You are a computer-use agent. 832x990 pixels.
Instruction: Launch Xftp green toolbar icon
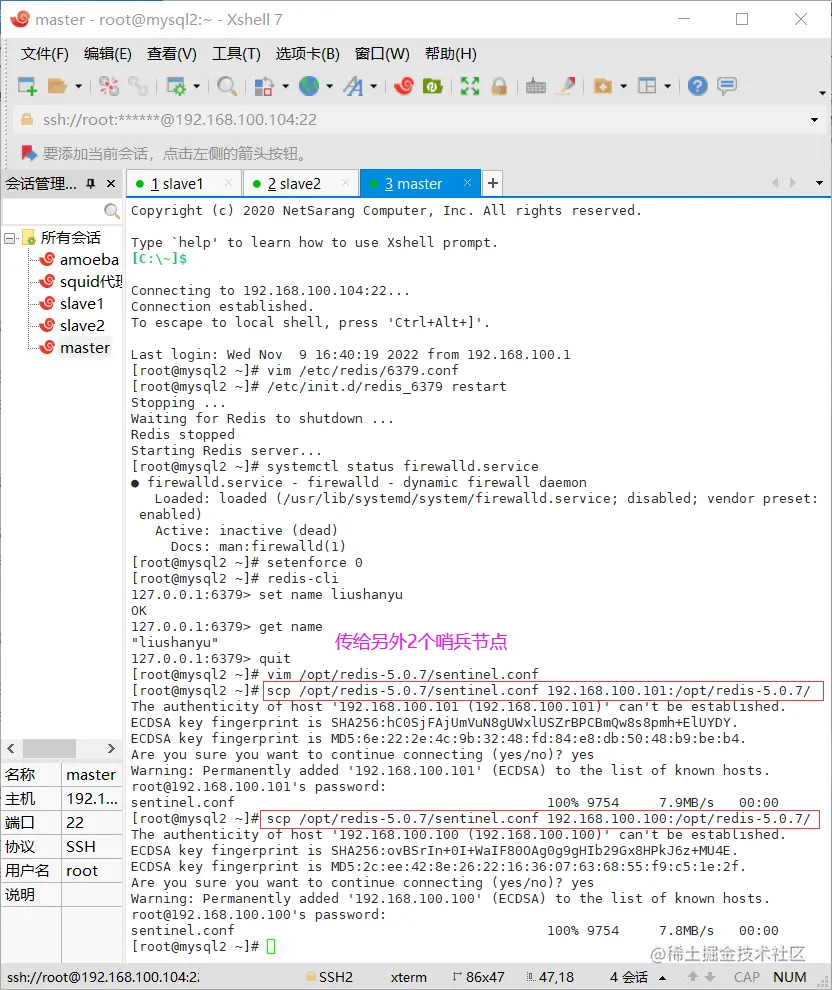pos(433,86)
